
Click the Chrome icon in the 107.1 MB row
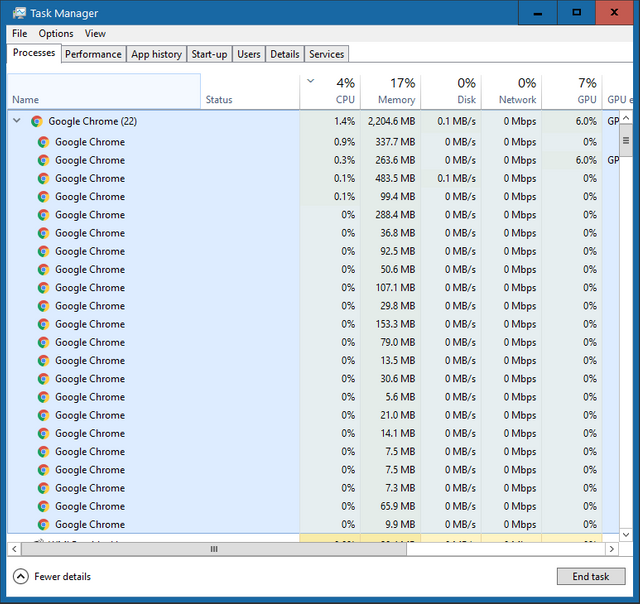(43, 288)
